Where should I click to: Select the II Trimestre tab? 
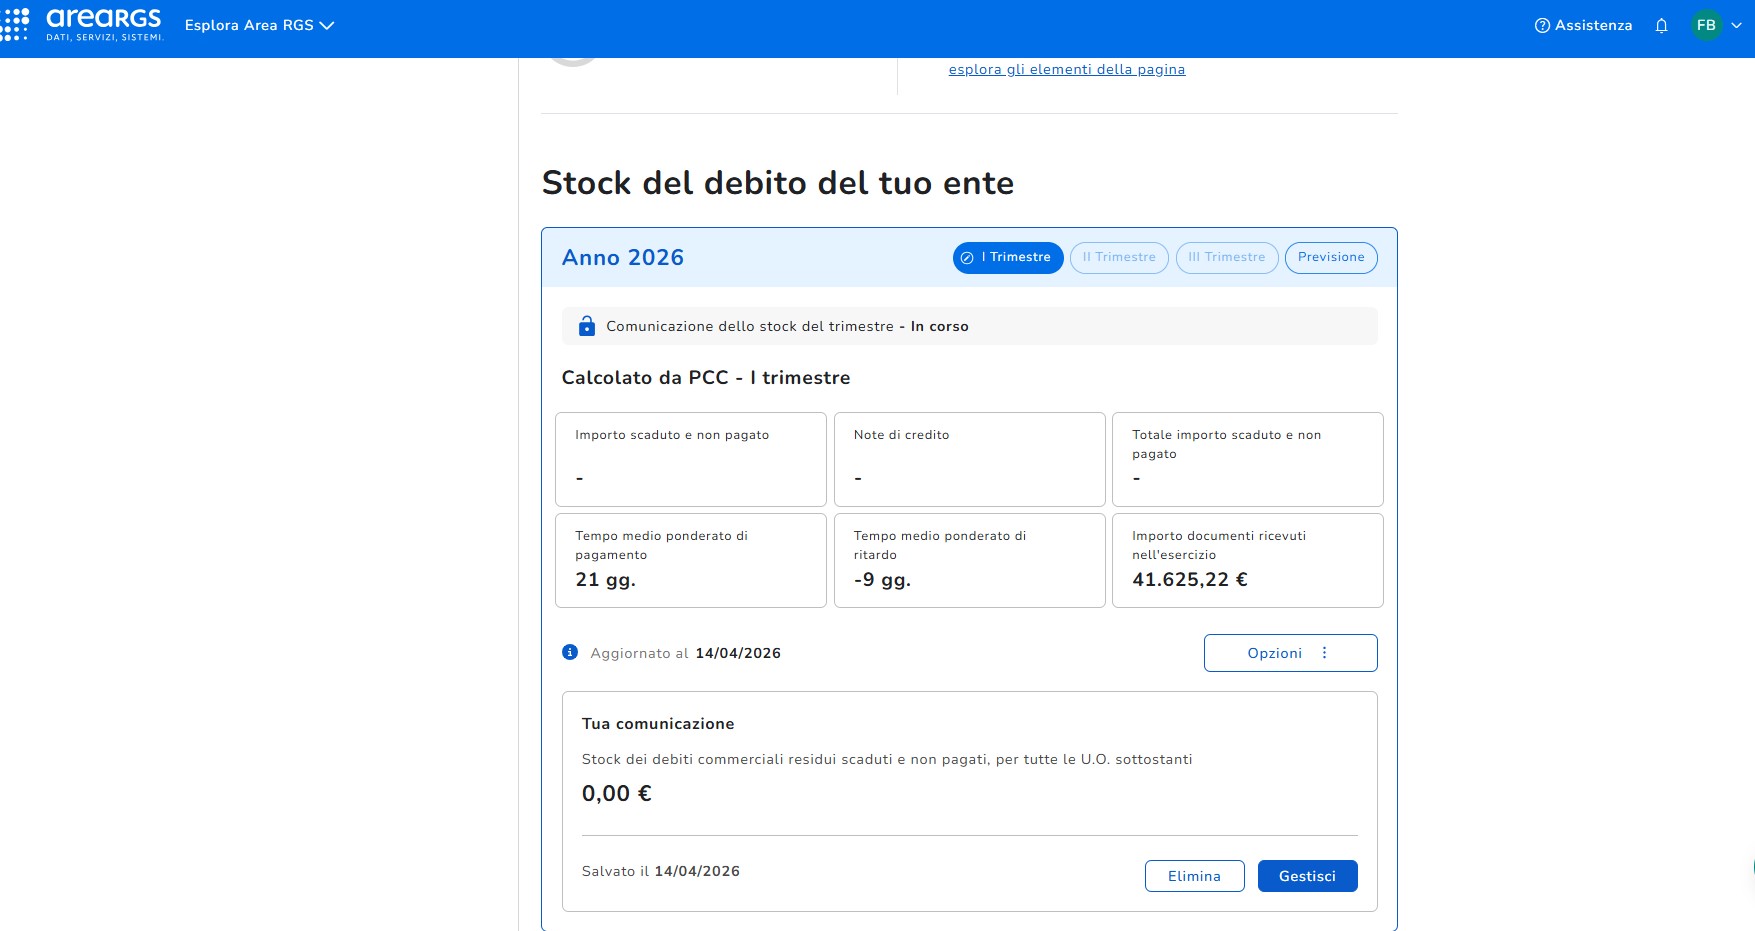point(1118,258)
